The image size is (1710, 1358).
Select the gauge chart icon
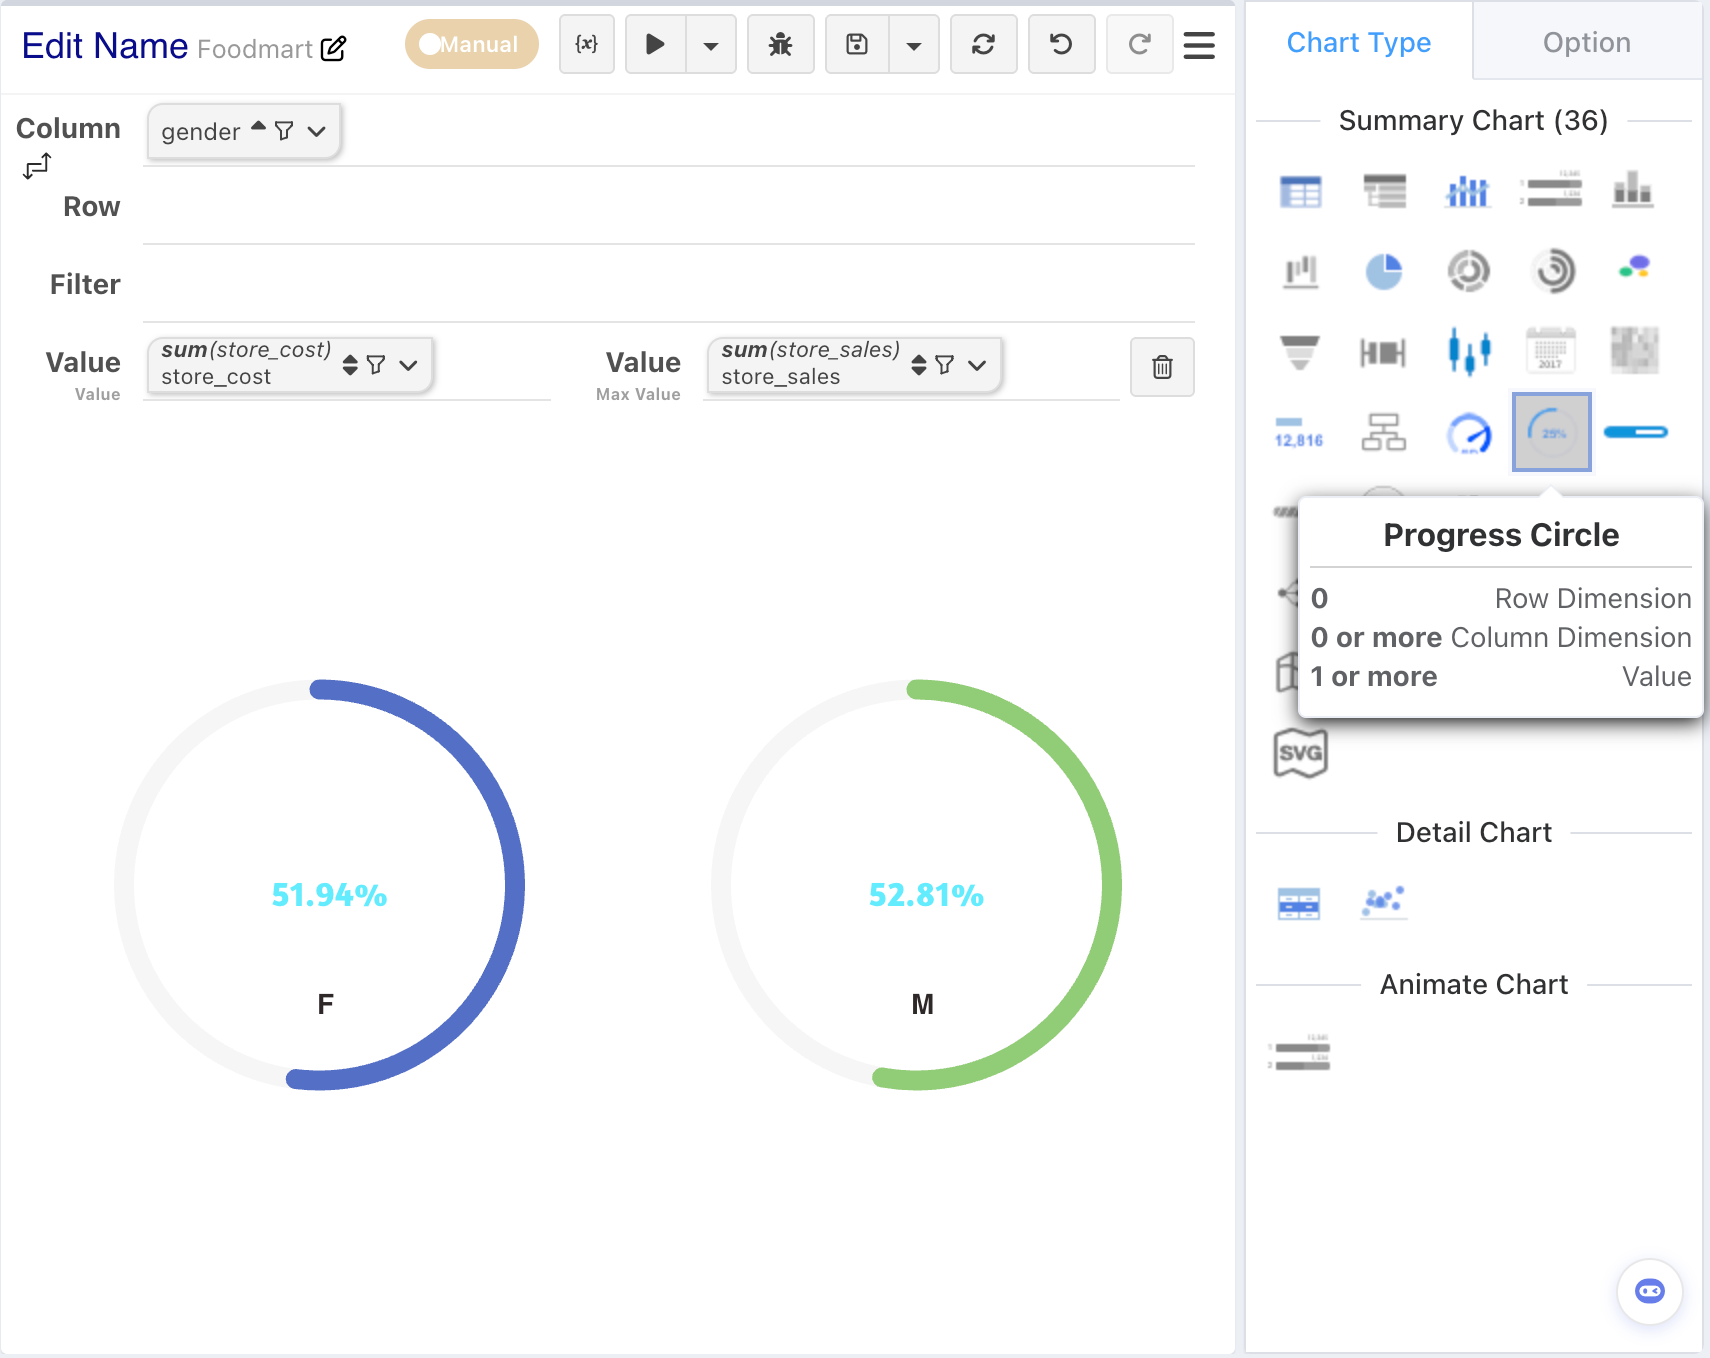(1469, 433)
